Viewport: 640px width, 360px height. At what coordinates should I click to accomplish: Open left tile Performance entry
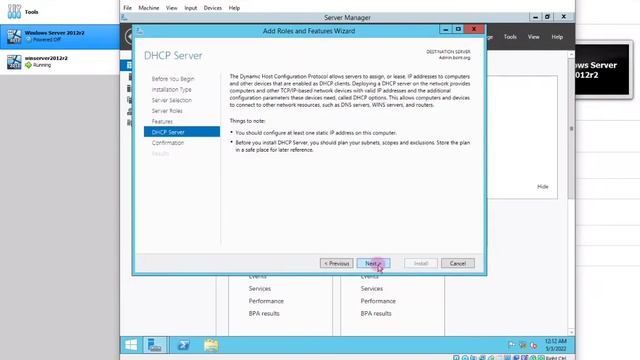pos(266,301)
